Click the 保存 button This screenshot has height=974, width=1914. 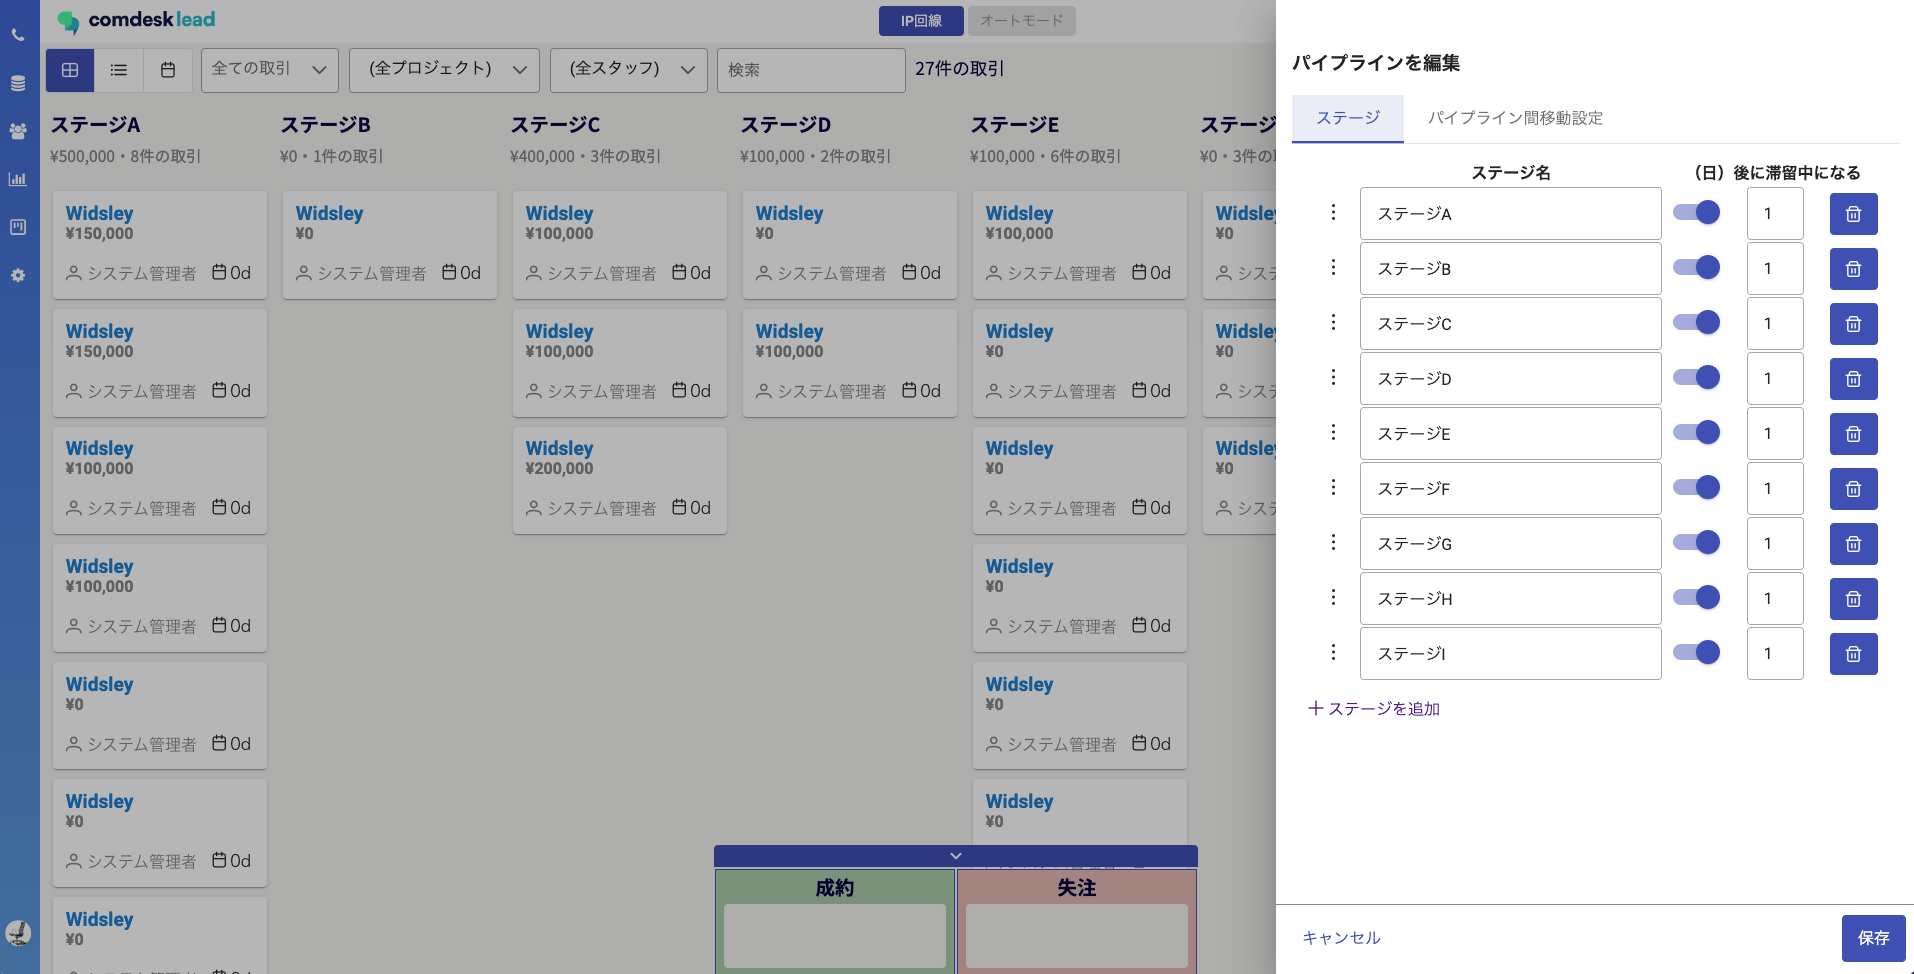pyautogui.click(x=1873, y=938)
